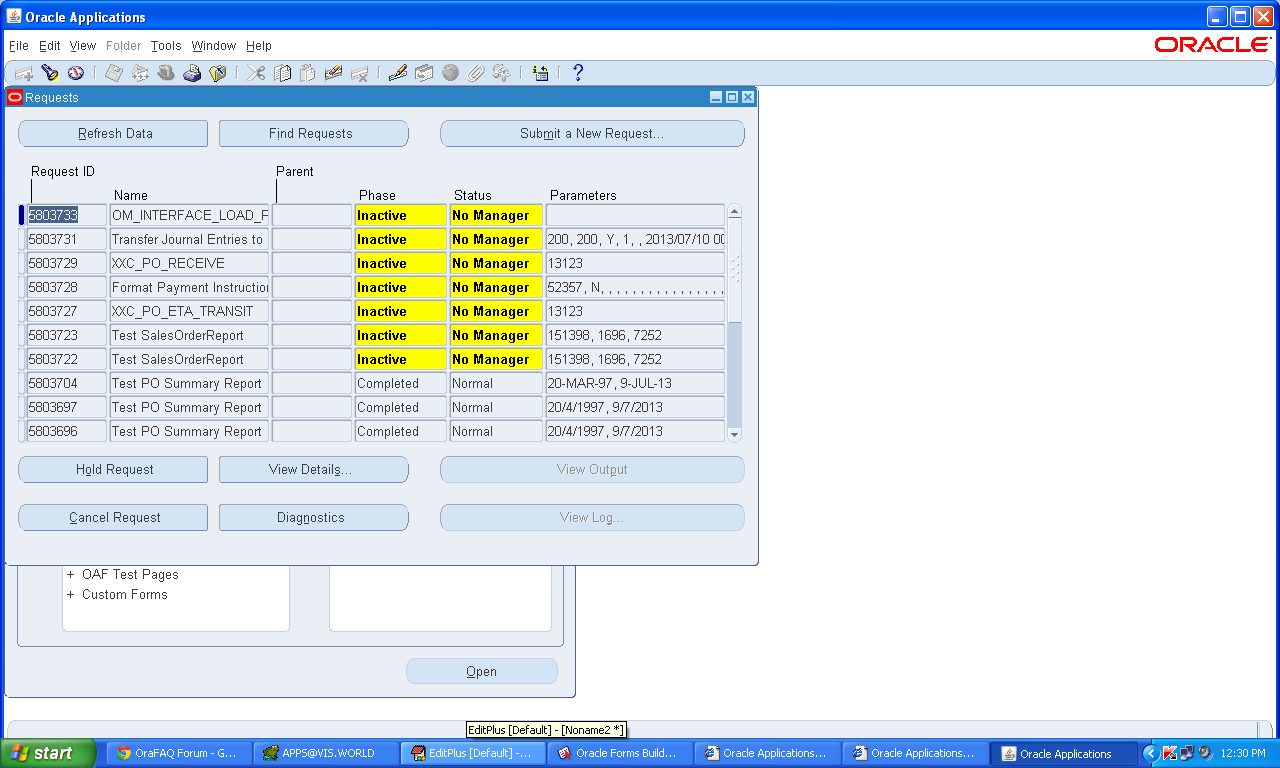
Task: Click the Clear Record eraser icon
Action: click(x=334, y=73)
